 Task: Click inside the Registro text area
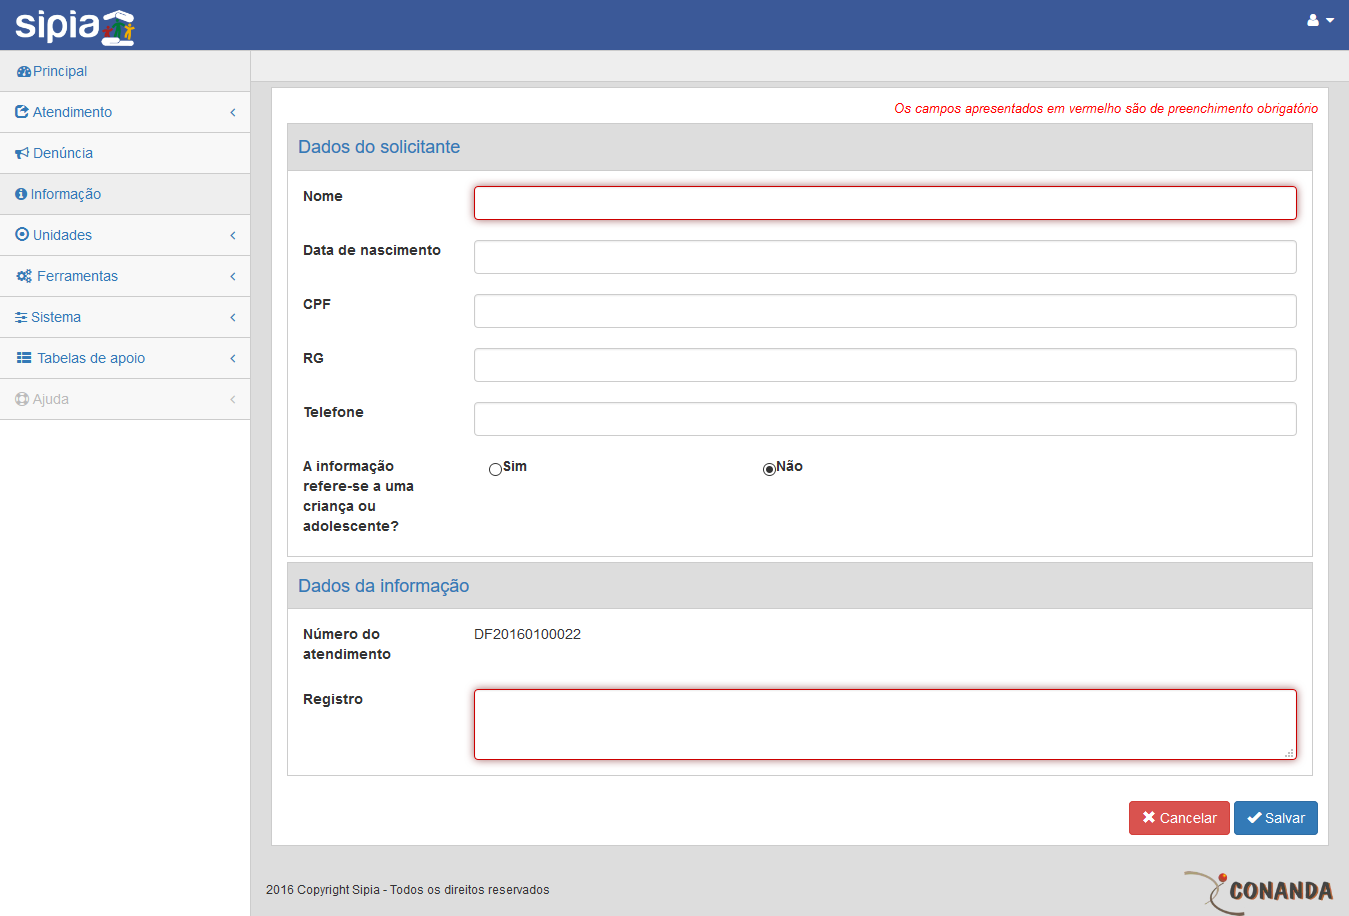[885, 724]
